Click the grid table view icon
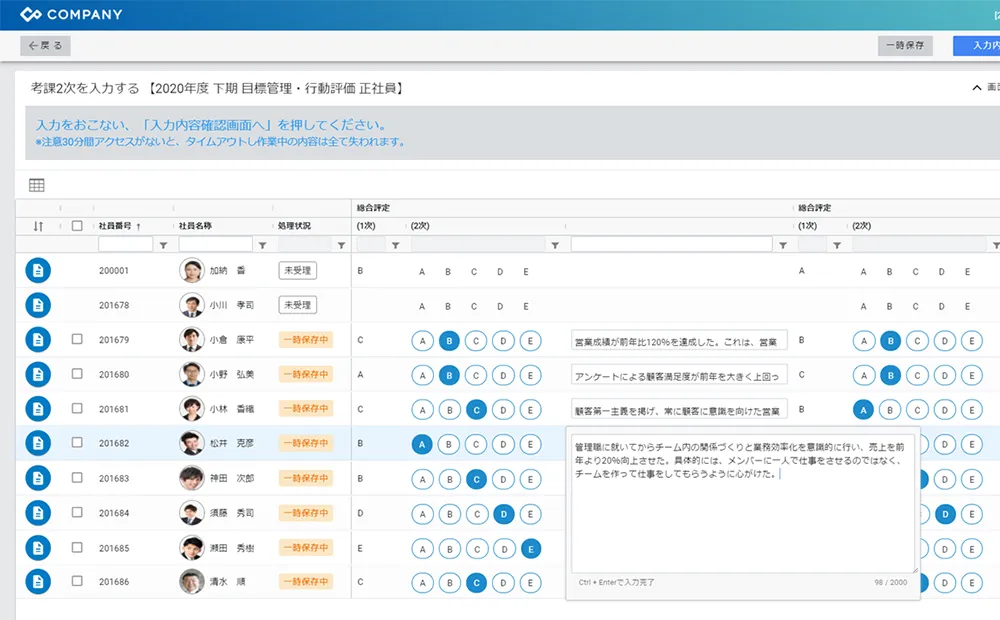This screenshot has height=620, width=1000. pyautogui.click(x=37, y=185)
